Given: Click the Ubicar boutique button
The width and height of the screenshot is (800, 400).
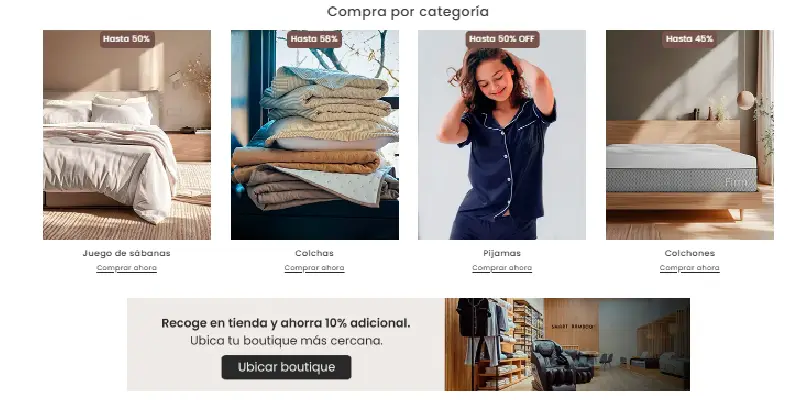Looking at the screenshot, I should tap(286, 367).
